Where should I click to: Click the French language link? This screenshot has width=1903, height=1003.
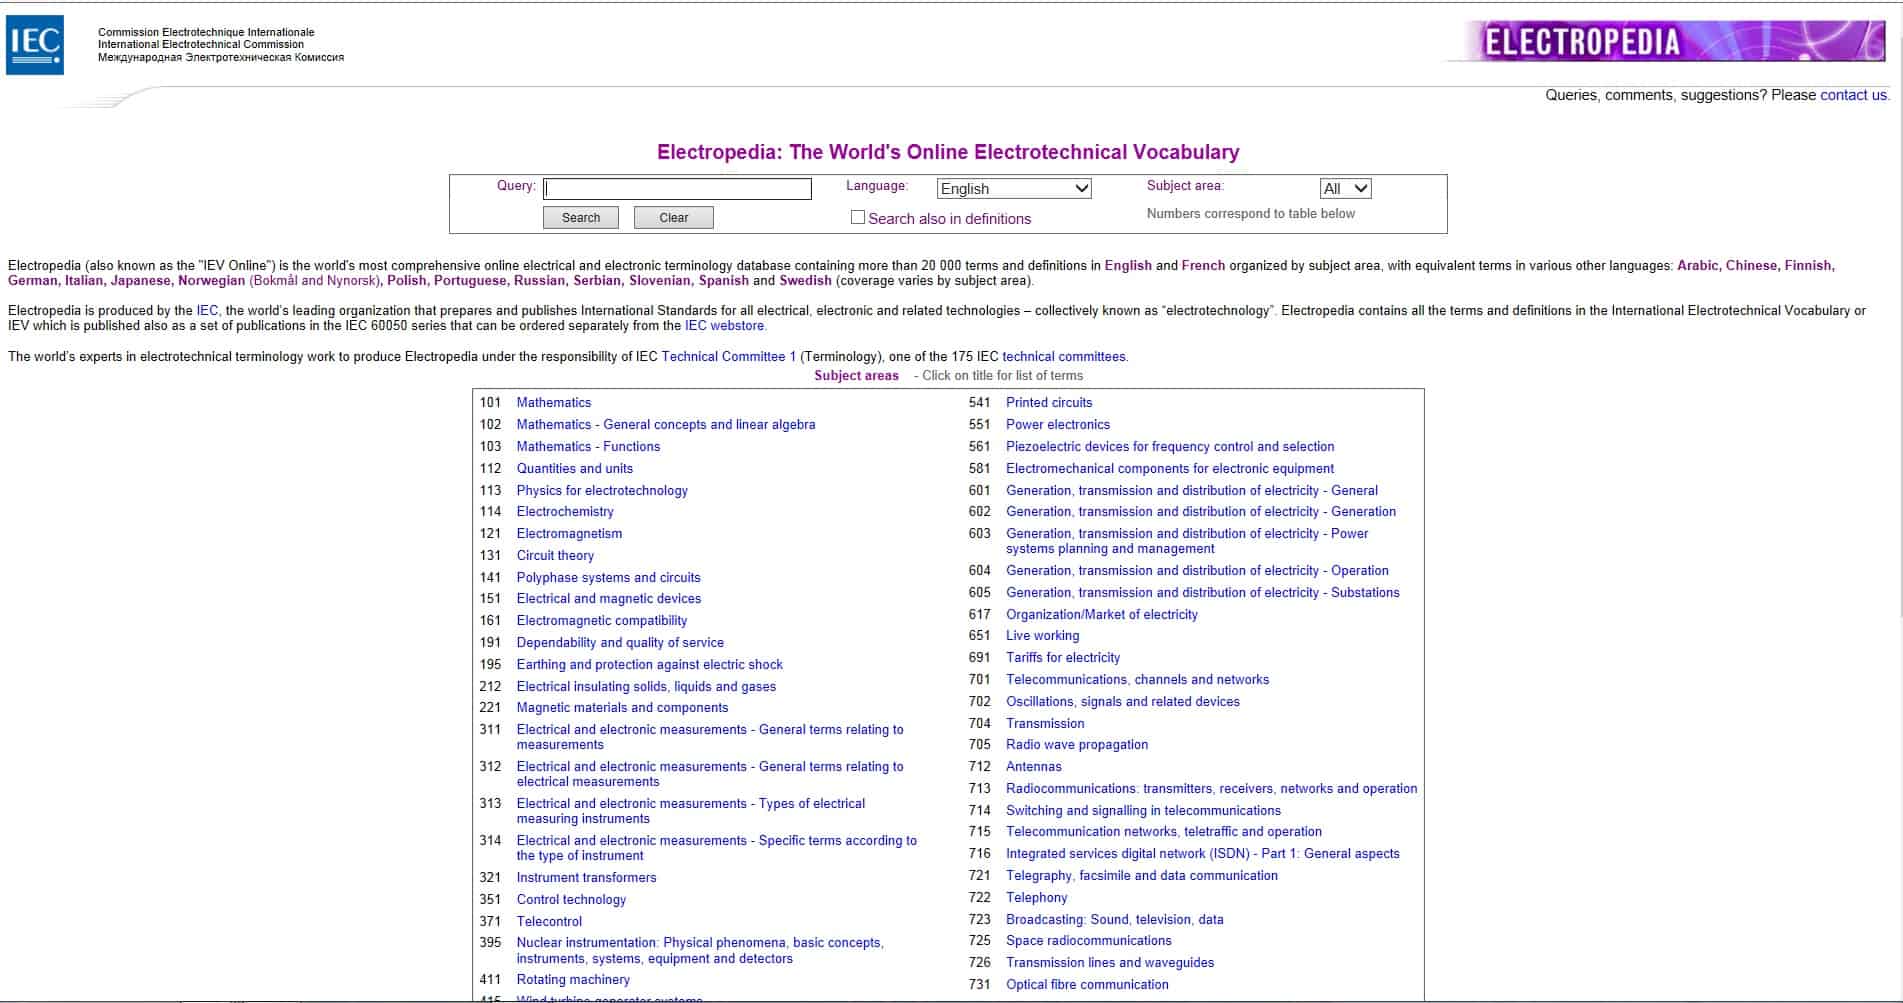click(x=1203, y=265)
